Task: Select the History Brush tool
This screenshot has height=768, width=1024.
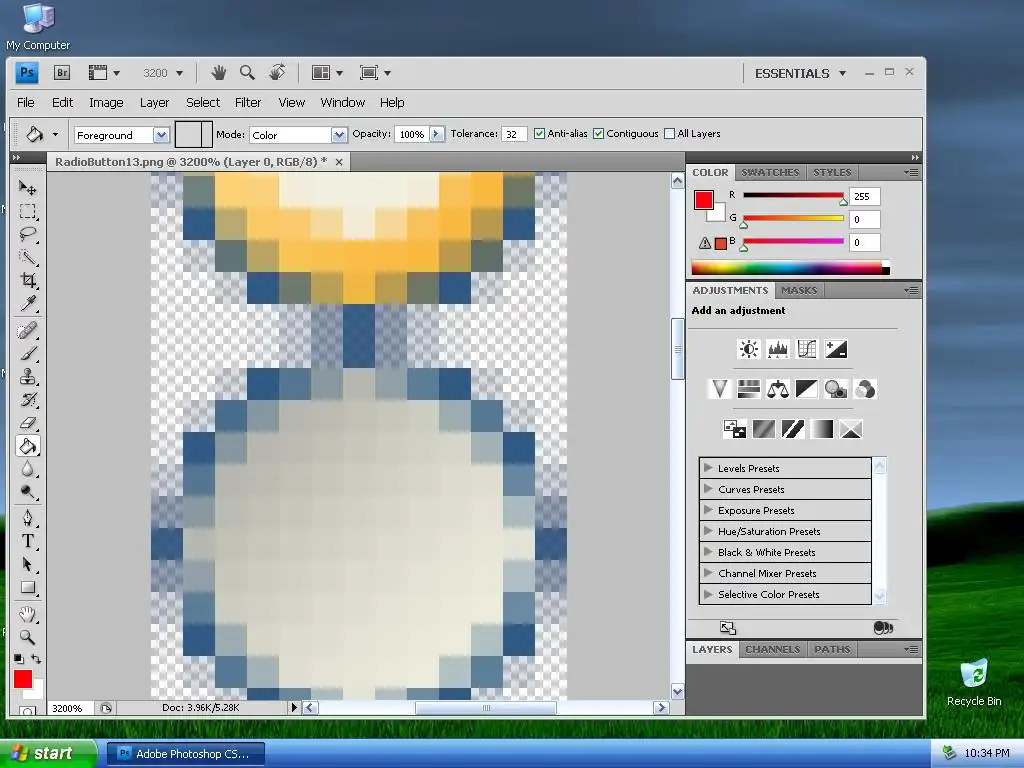Action: click(27, 400)
